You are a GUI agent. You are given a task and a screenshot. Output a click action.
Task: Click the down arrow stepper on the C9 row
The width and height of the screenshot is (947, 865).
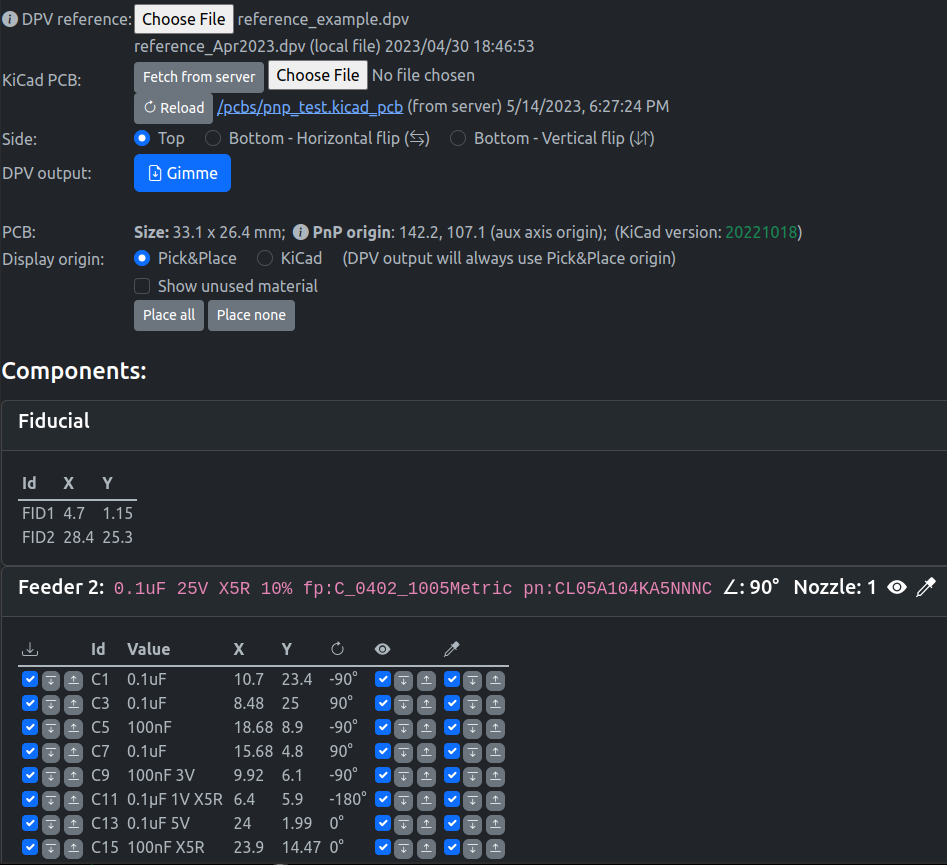click(x=50, y=776)
